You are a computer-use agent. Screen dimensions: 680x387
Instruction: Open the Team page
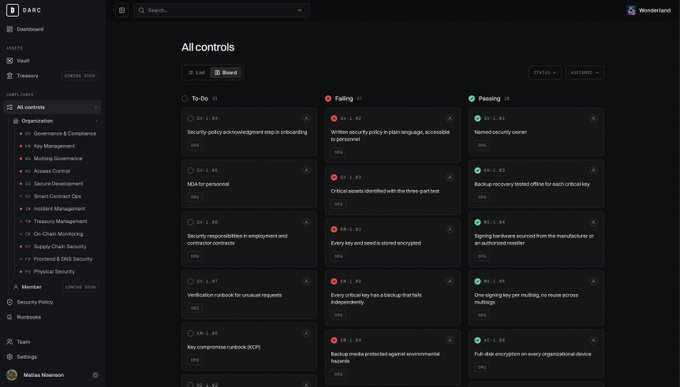pos(23,342)
